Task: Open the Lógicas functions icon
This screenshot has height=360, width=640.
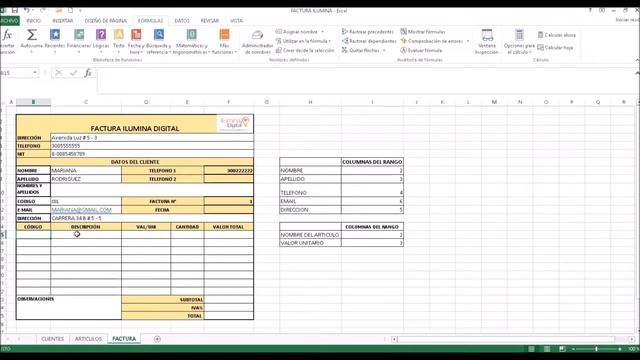Action: pyautogui.click(x=101, y=35)
